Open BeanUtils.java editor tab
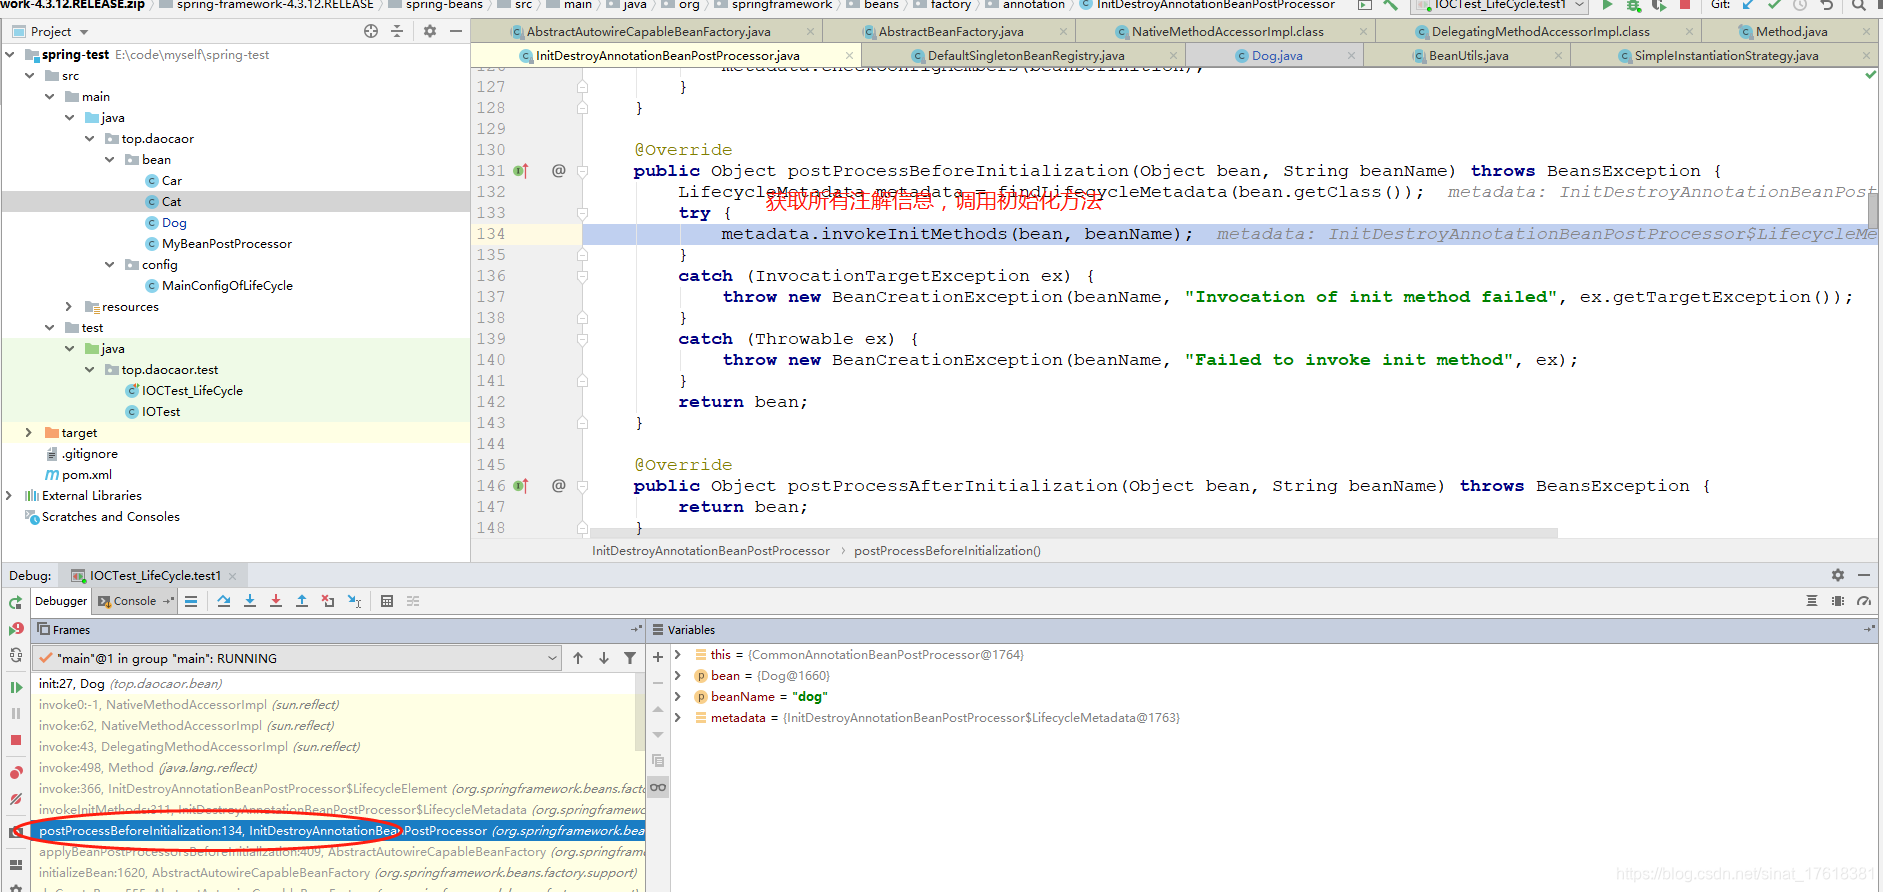Viewport: 1883px width, 892px height. (1468, 56)
